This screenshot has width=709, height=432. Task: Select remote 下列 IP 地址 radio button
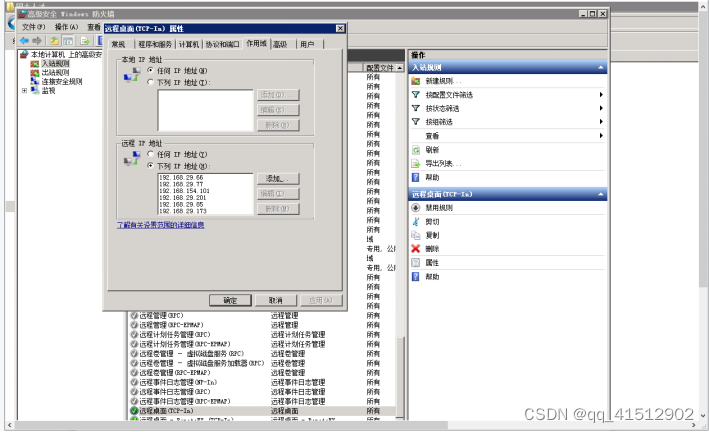pyautogui.click(x=150, y=166)
